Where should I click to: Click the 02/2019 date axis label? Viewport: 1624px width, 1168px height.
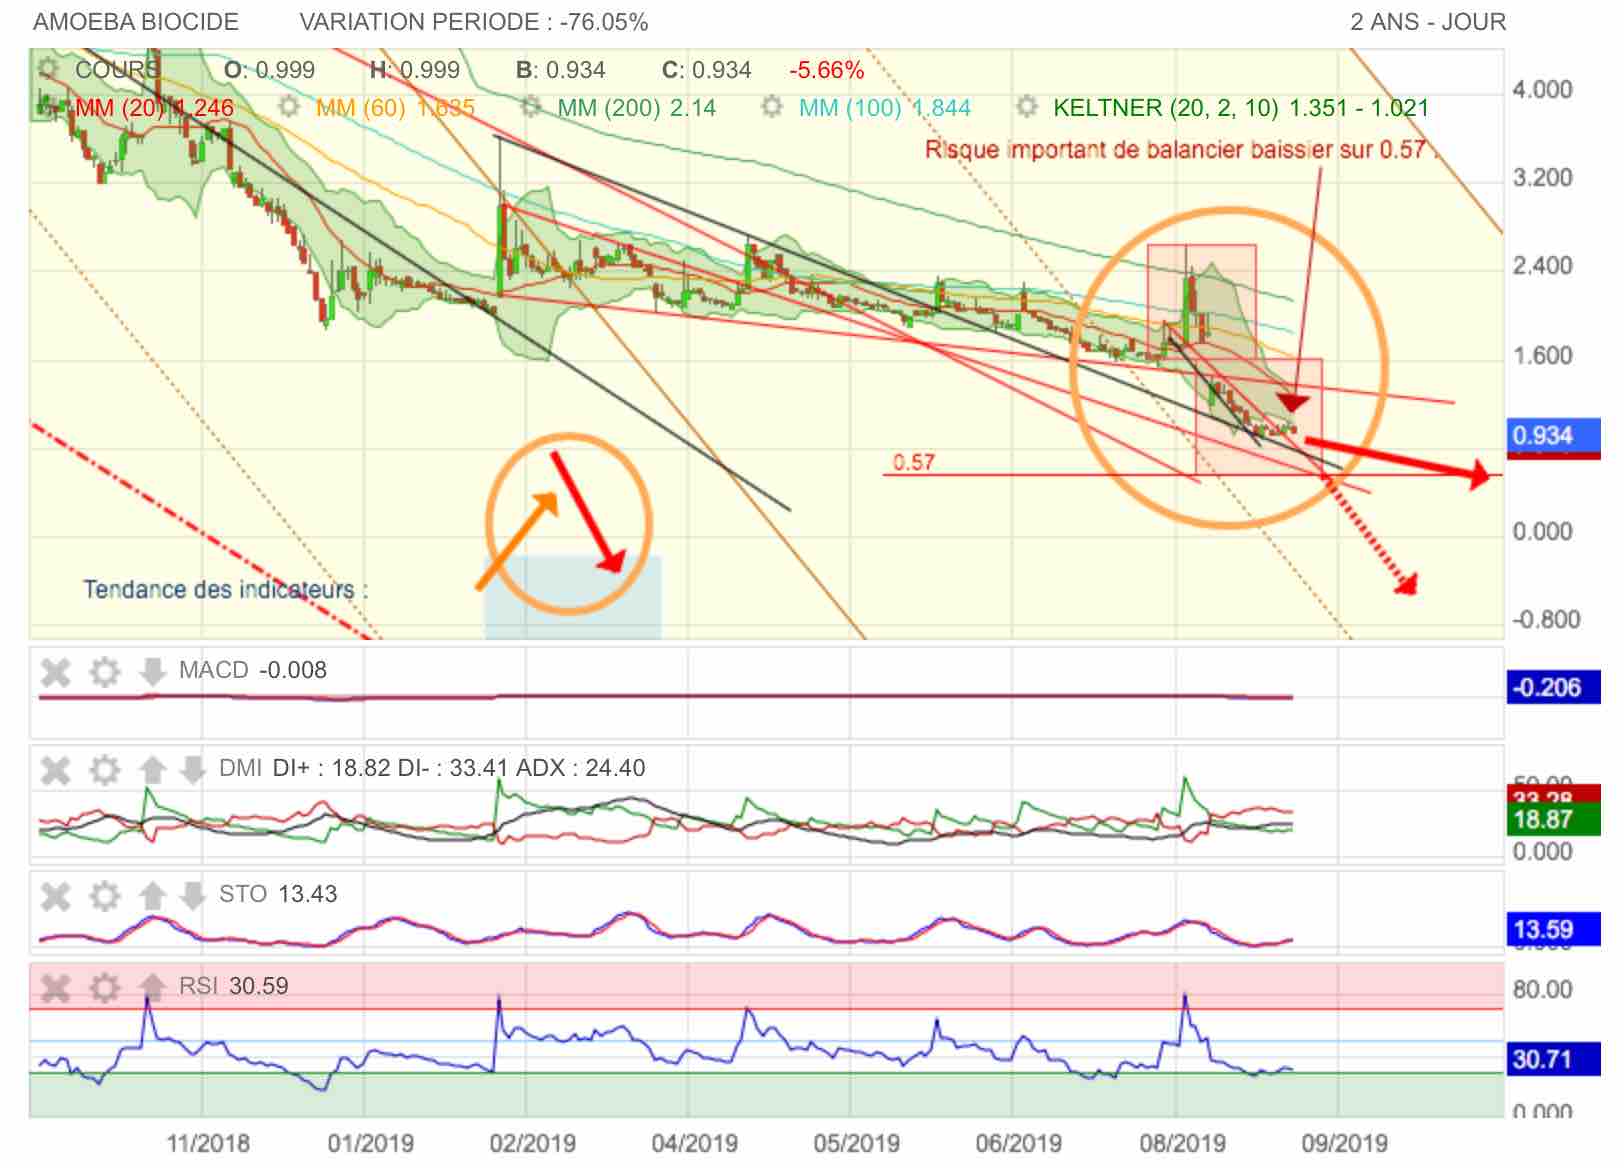coord(532,1142)
